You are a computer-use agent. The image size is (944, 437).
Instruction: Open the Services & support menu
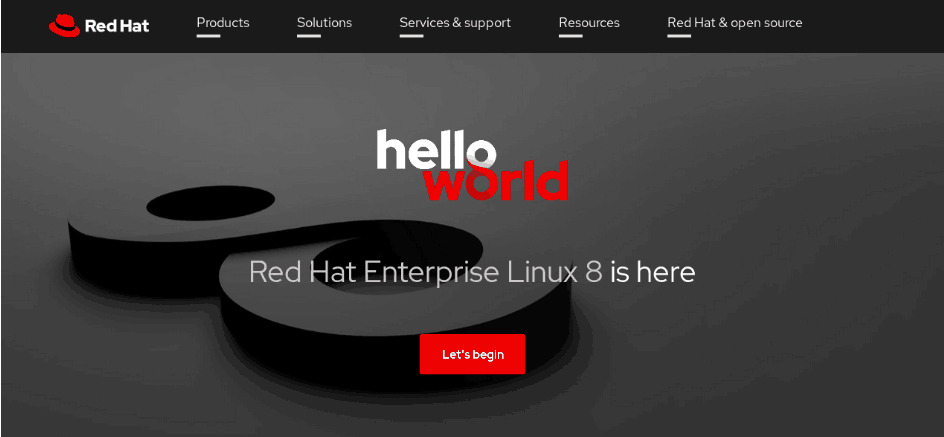[455, 23]
